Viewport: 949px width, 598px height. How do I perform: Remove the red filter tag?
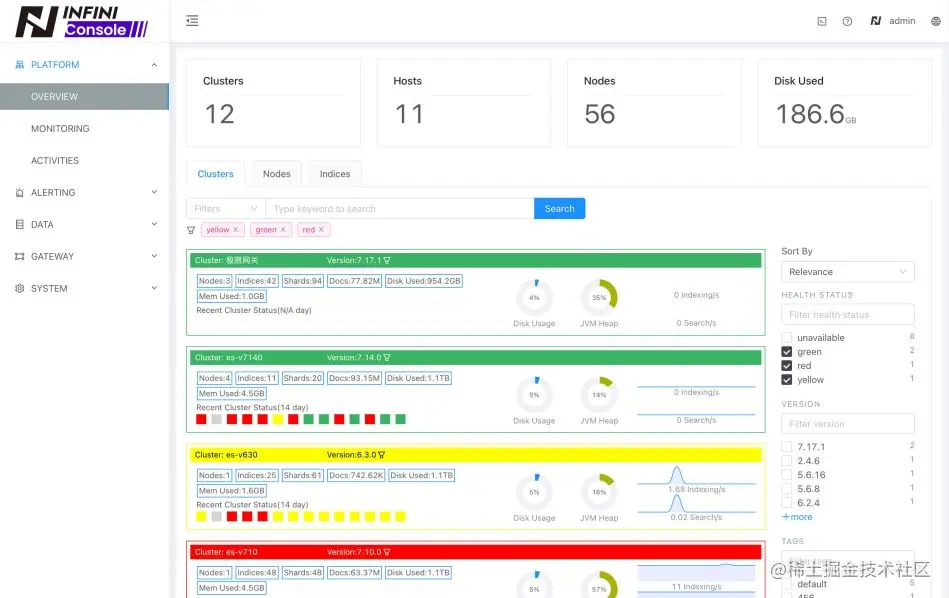(321, 229)
